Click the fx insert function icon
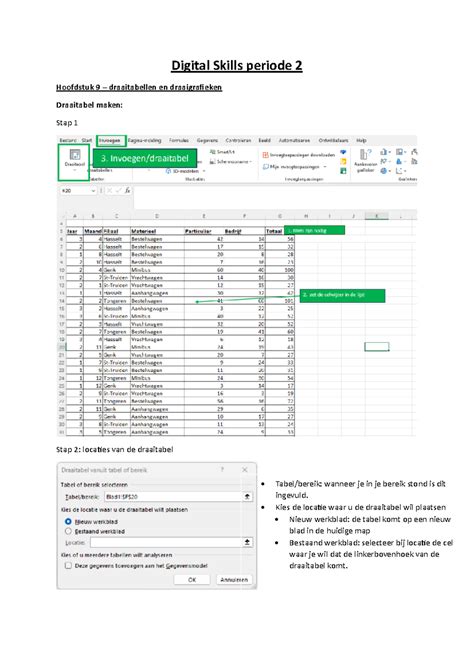The image size is (474, 669). (127, 191)
